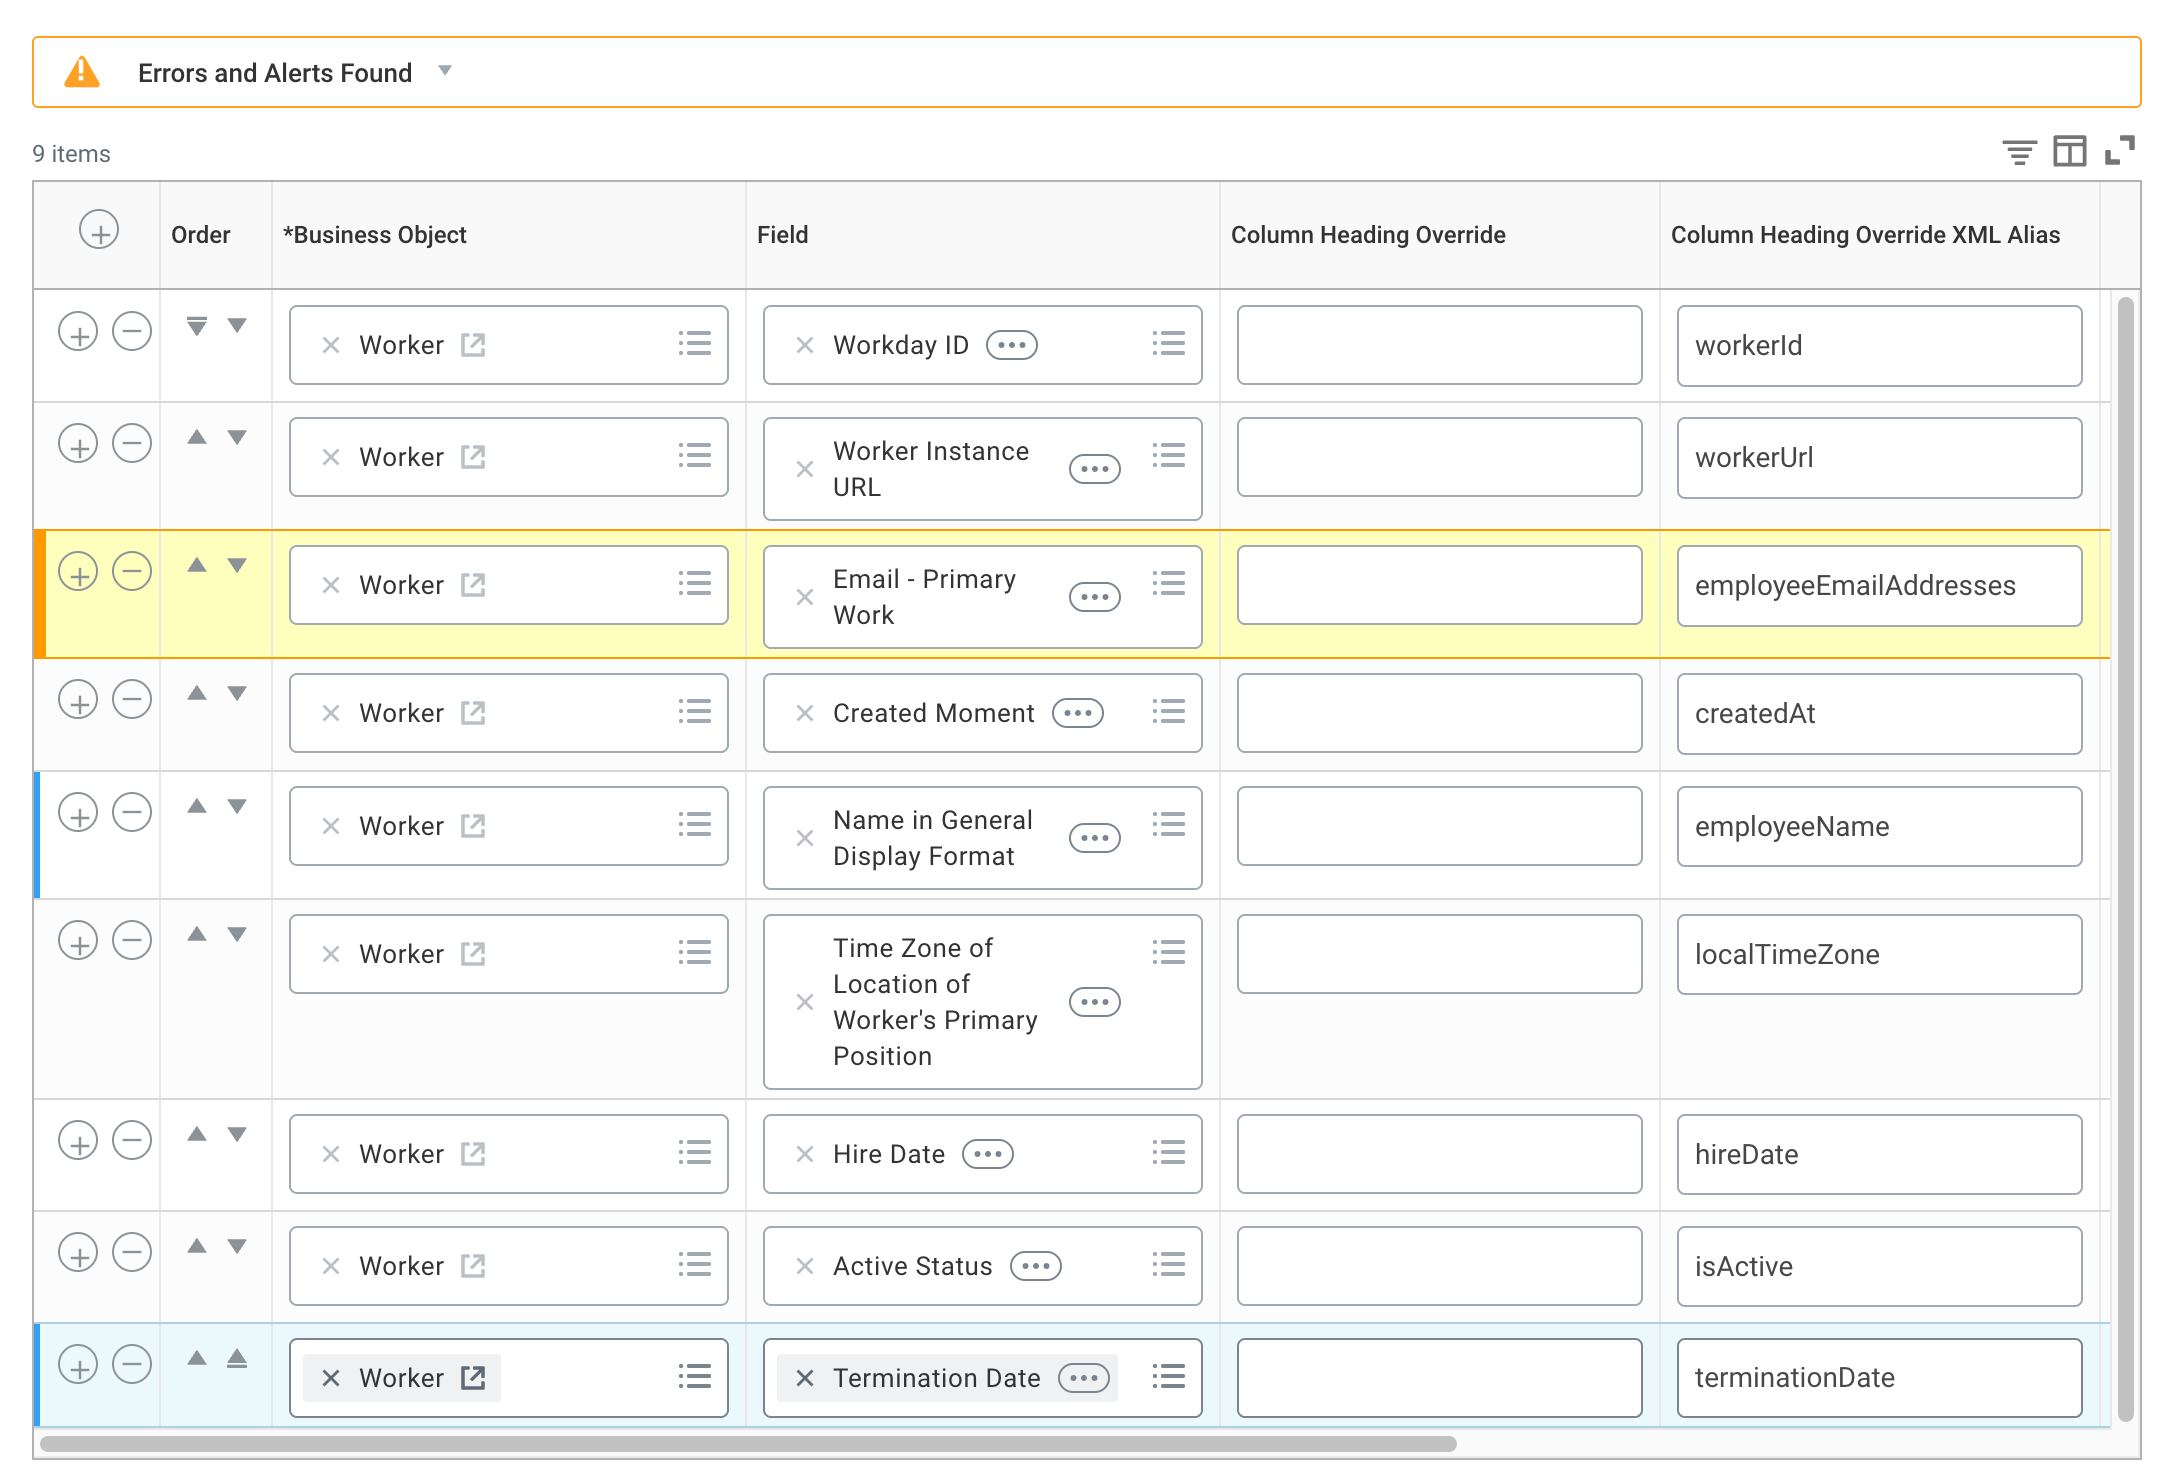
Task: Open the Worker link icon in the Termination Date row
Action: 473,1378
